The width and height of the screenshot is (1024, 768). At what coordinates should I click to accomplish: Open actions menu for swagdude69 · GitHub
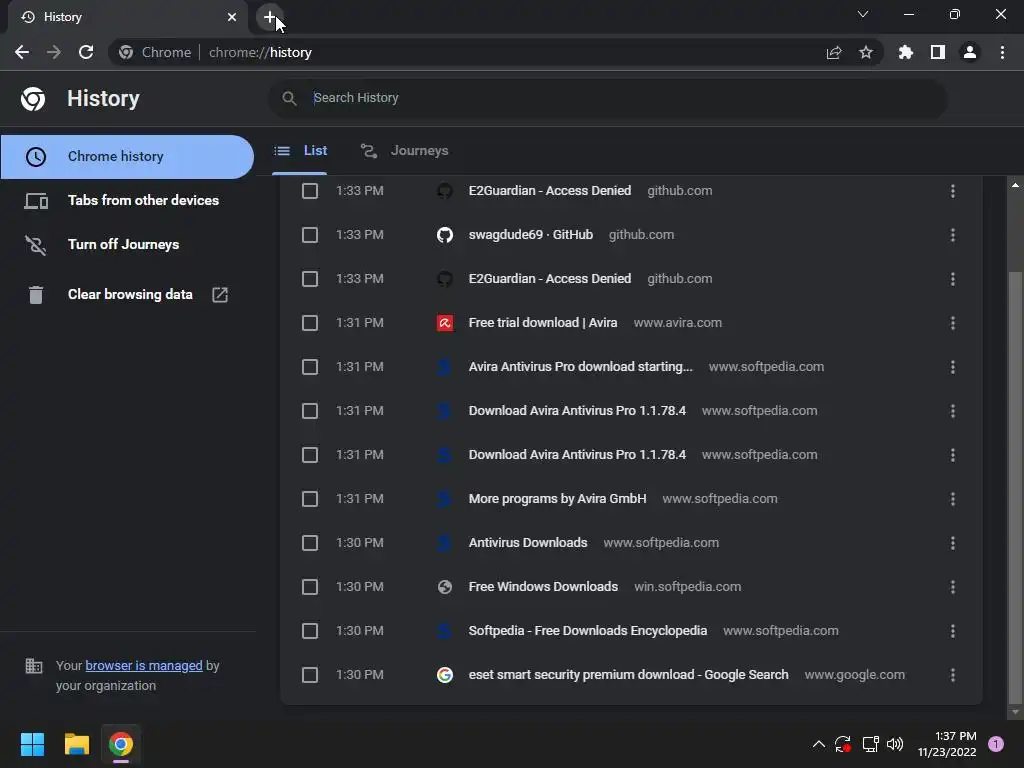(953, 235)
